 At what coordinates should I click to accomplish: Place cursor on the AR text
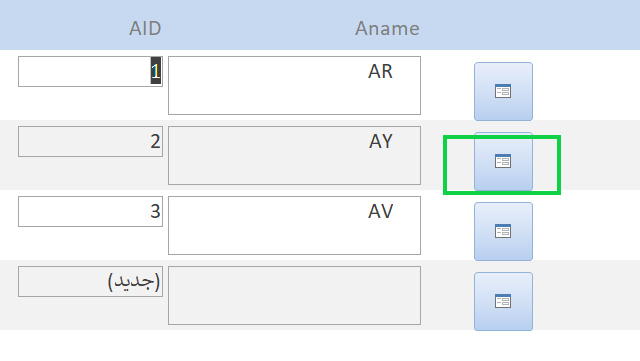pos(380,71)
